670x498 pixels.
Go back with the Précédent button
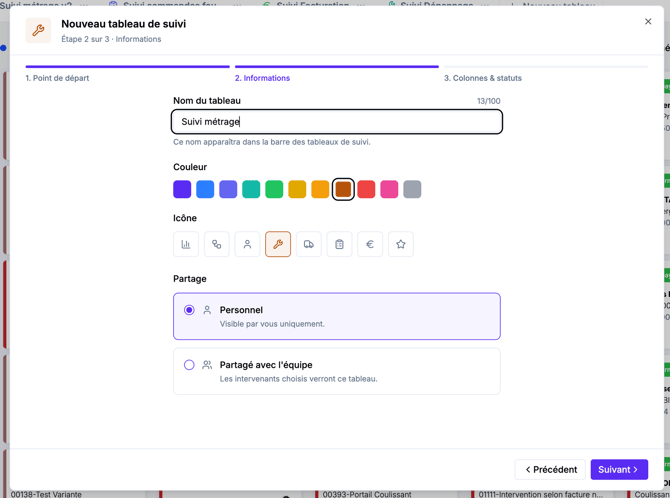coord(550,469)
